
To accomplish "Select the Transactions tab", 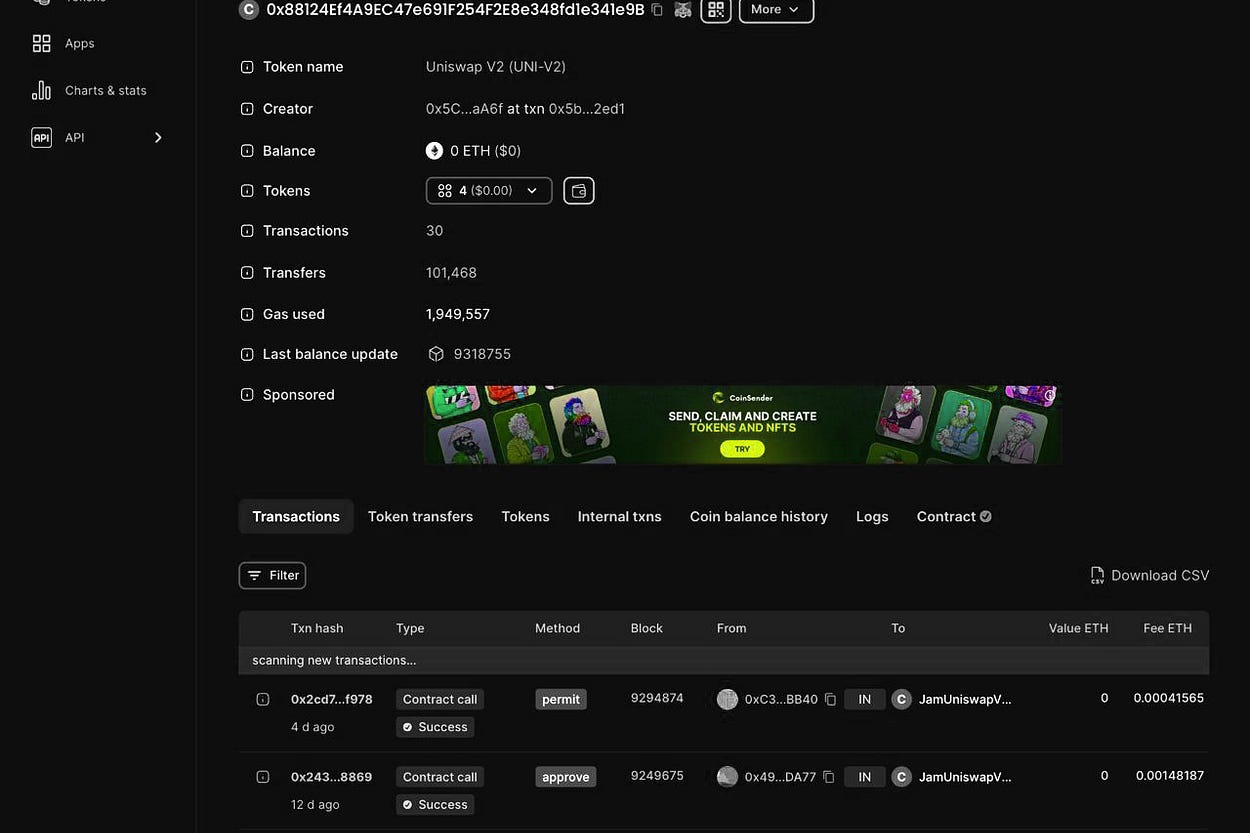I will tap(296, 516).
